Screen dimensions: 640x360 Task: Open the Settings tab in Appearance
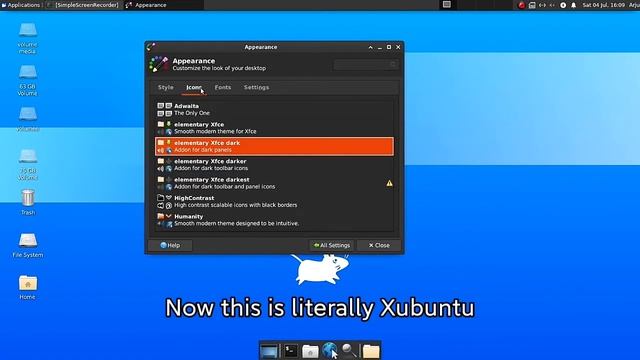256,87
